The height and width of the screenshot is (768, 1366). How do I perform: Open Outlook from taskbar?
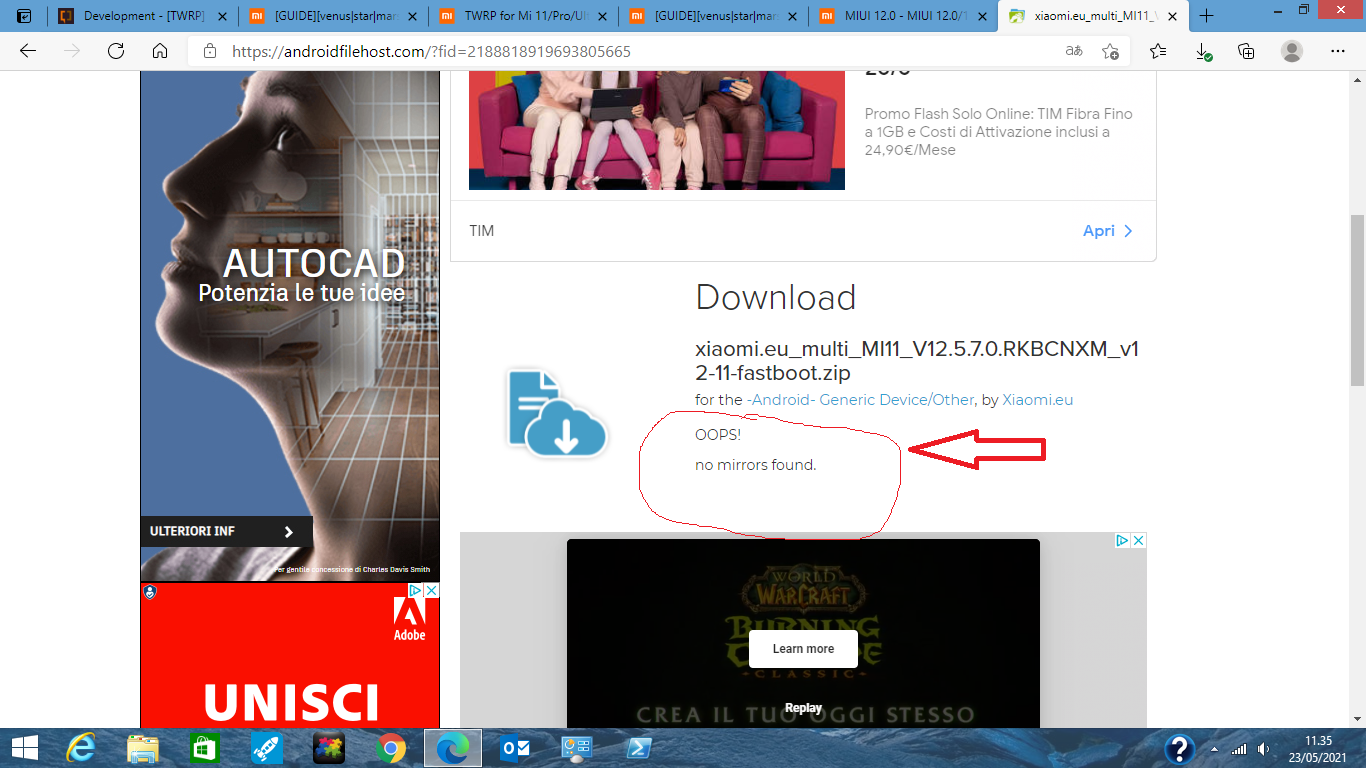pyautogui.click(x=515, y=748)
